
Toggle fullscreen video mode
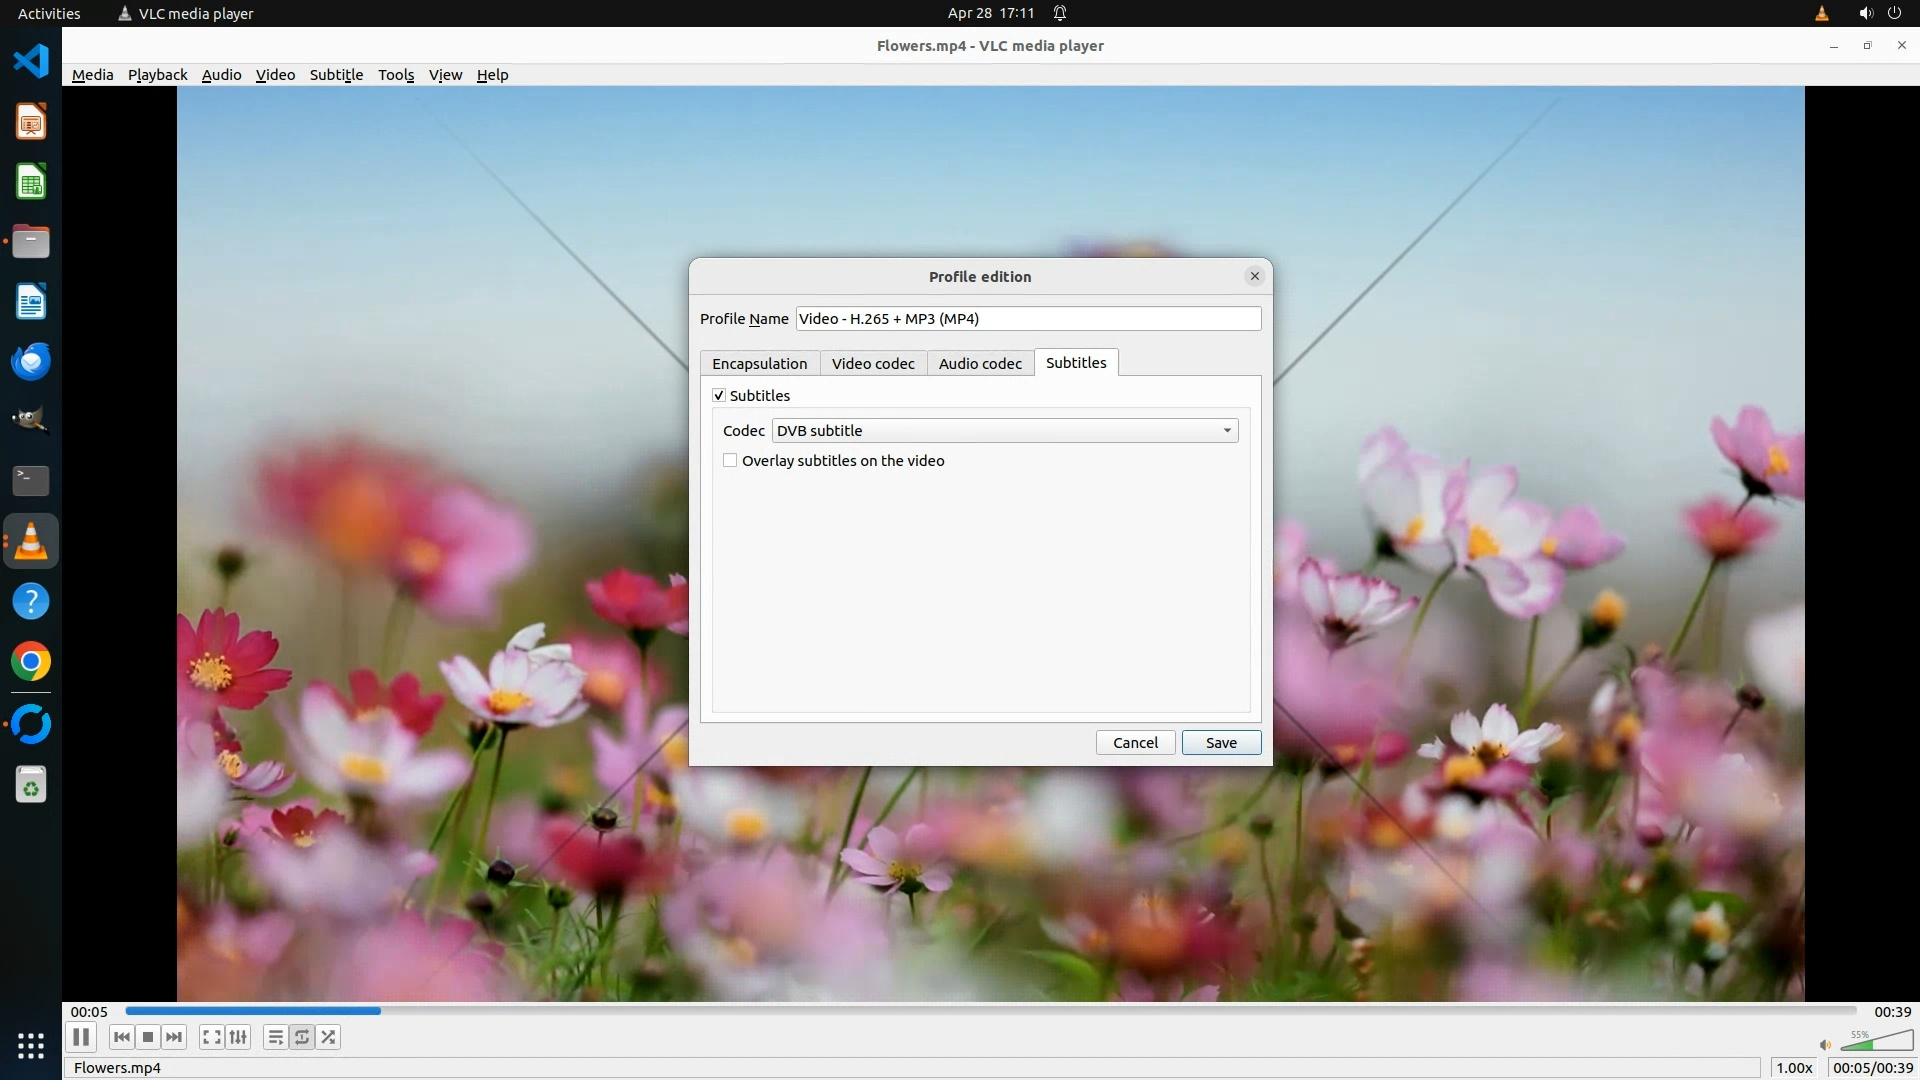(x=211, y=1037)
